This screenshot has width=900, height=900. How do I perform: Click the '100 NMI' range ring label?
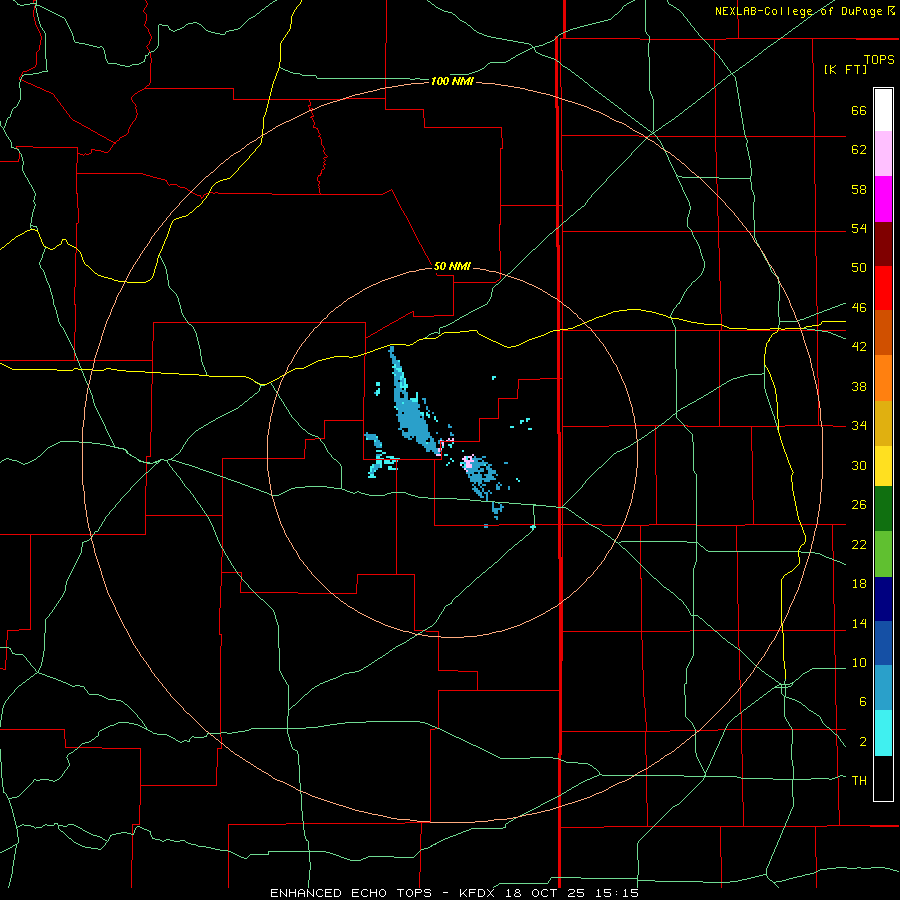pos(452,82)
